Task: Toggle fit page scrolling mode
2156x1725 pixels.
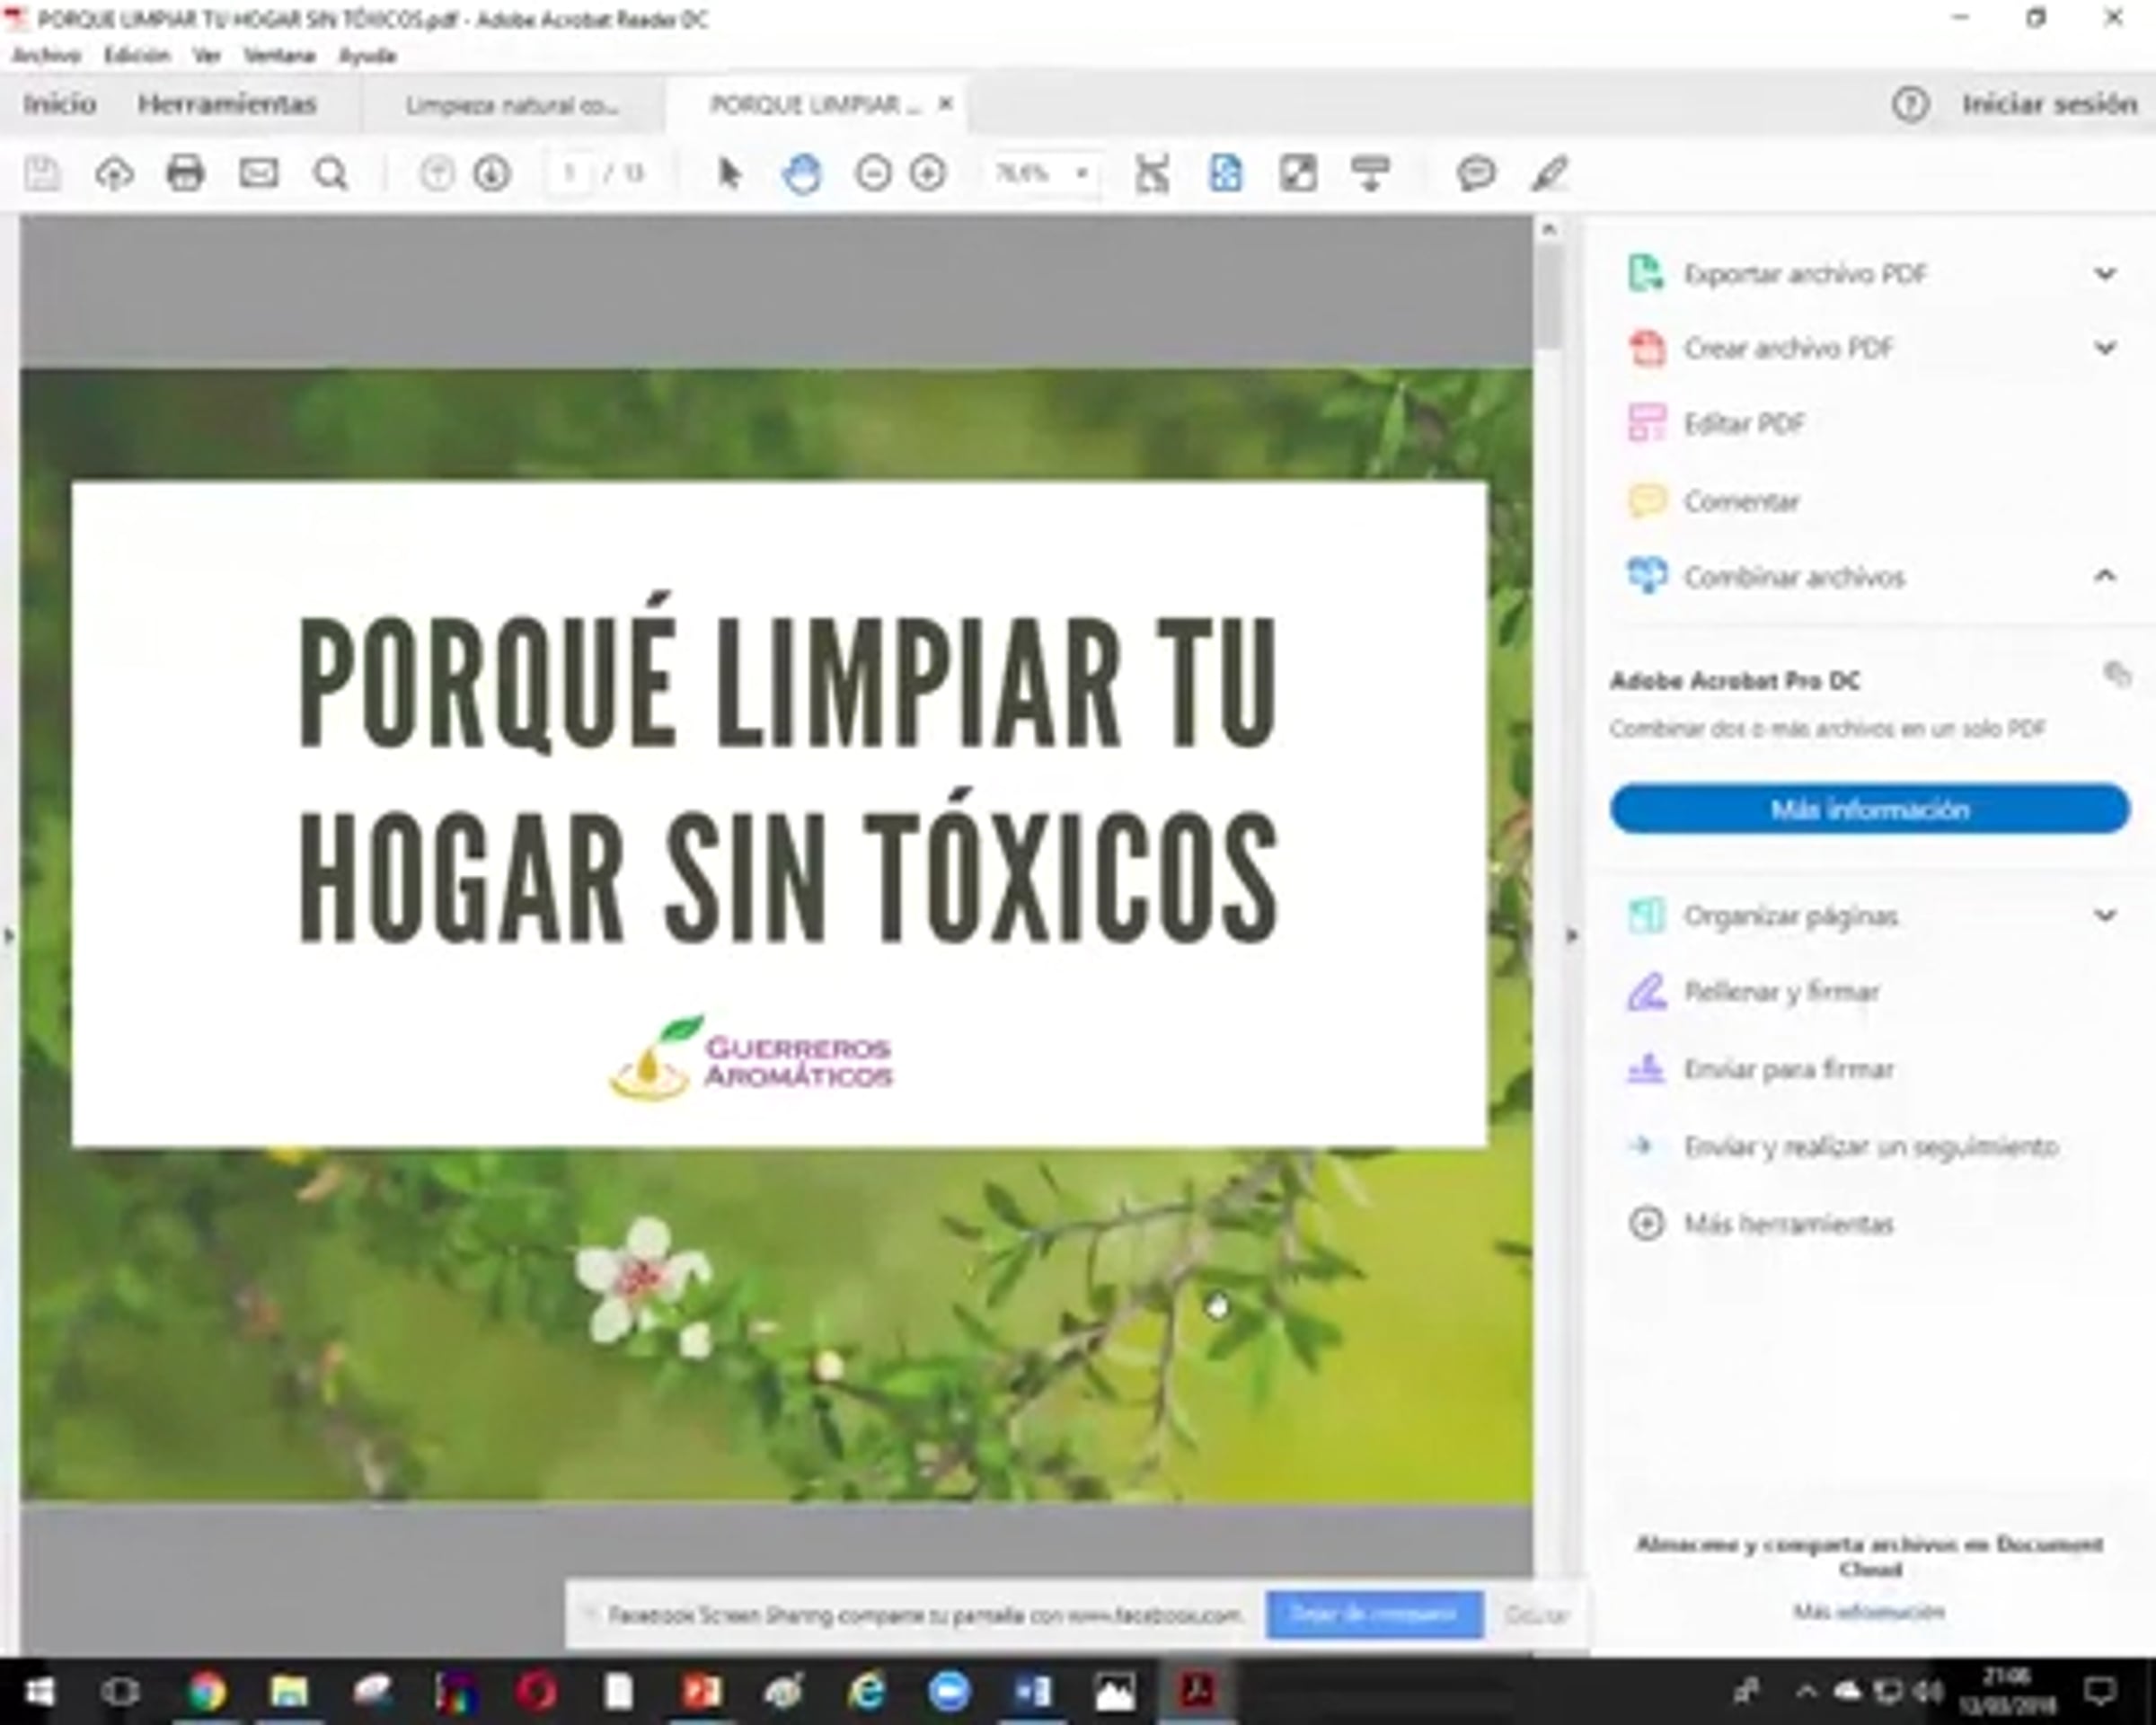Action: pos(1226,174)
